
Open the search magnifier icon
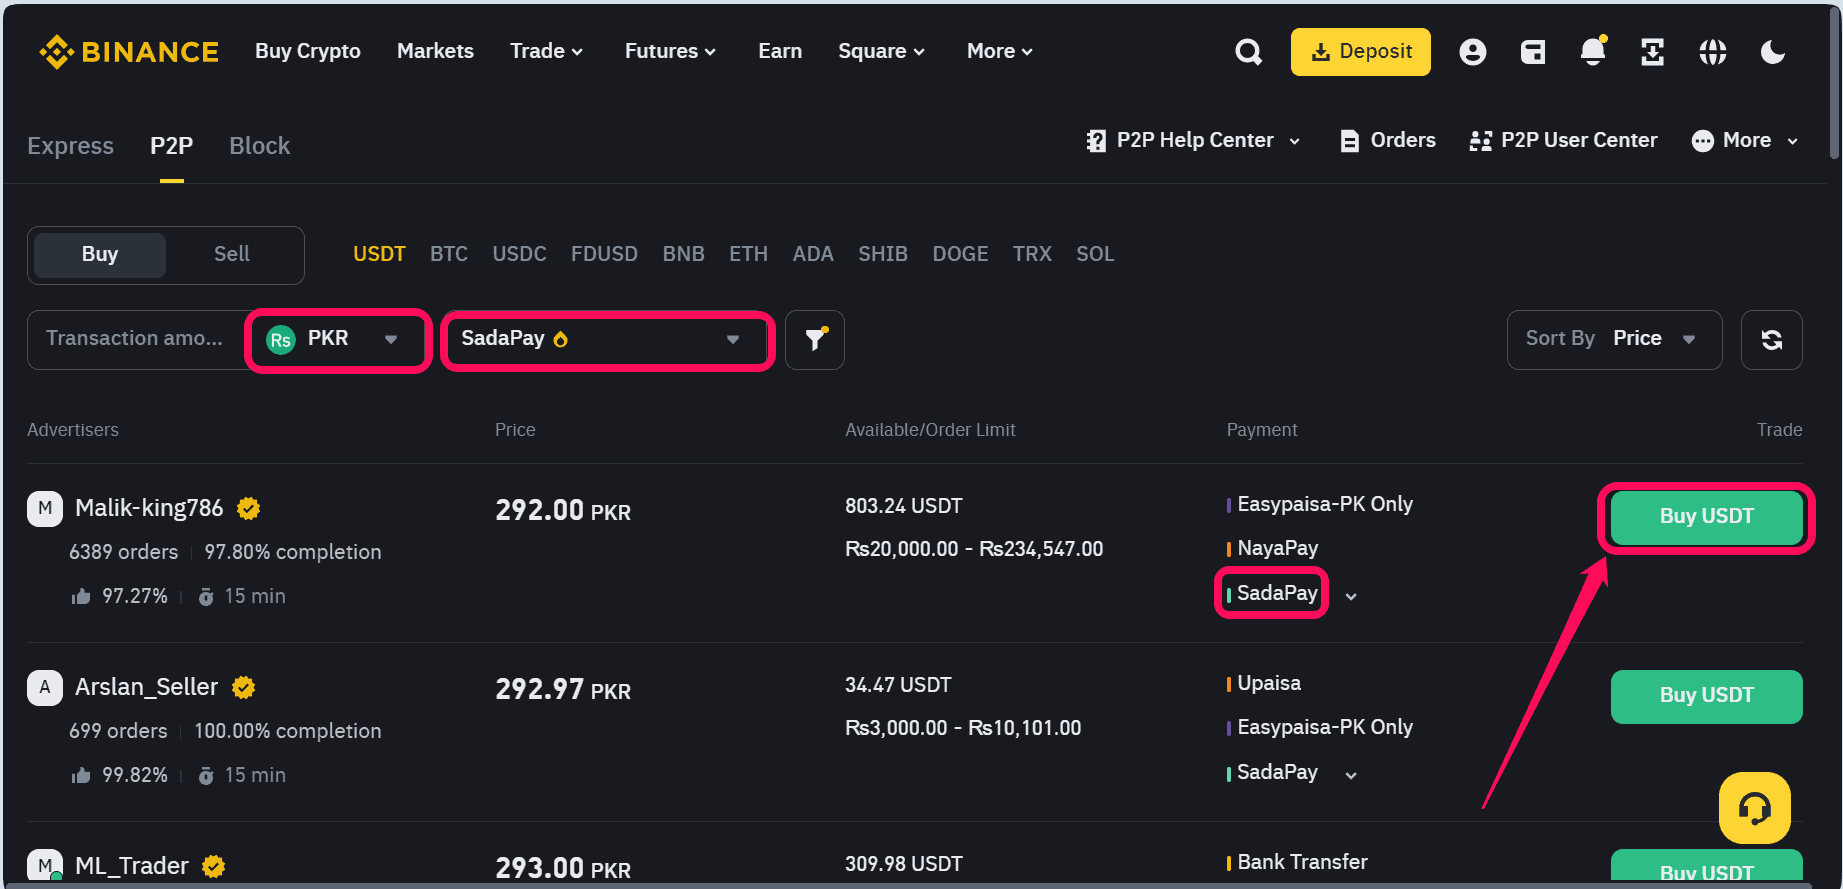pyautogui.click(x=1248, y=52)
